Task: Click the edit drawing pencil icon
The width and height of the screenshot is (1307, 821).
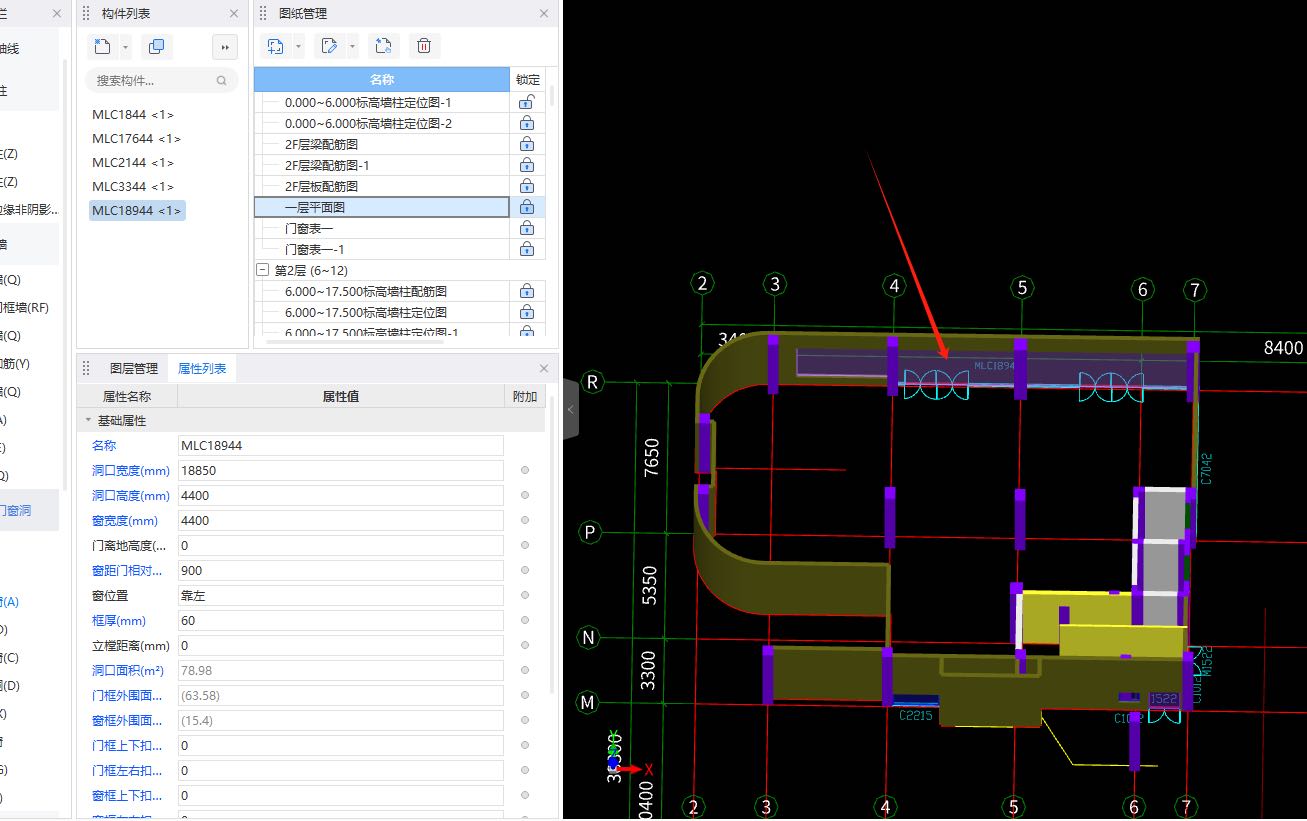Action: pyautogui.click(x=329, y=46)
